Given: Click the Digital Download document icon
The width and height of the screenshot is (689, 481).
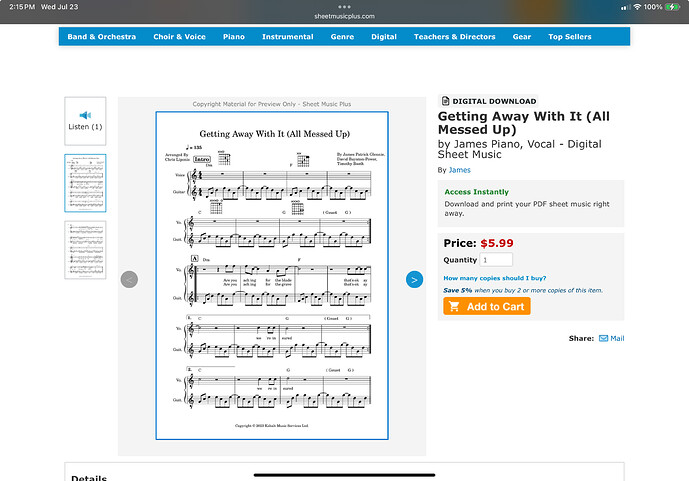Looking at the screenshot, I should point(445,101).
